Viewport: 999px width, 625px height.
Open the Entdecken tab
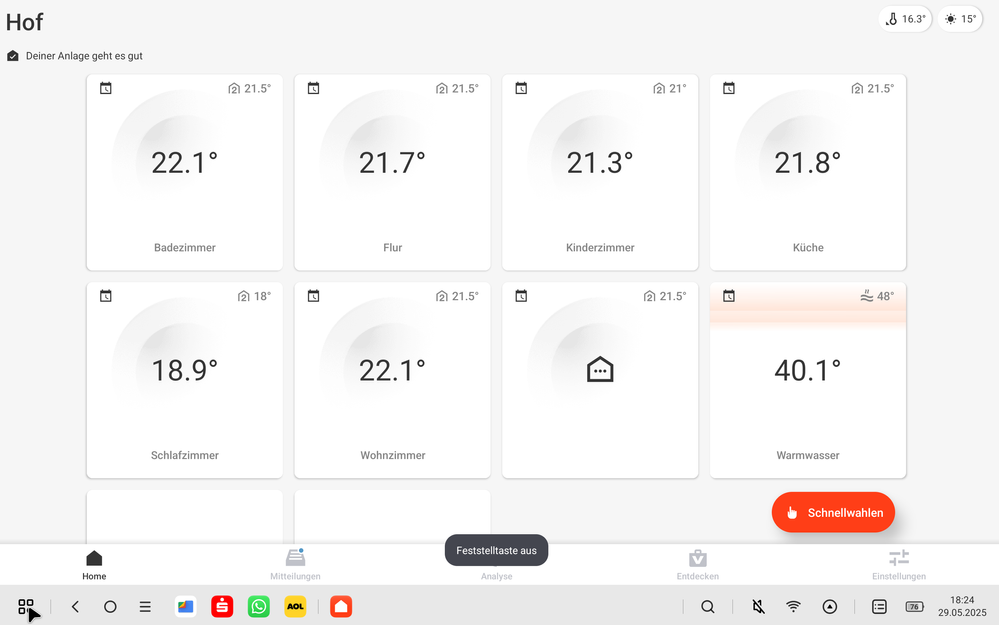(697, 564)
